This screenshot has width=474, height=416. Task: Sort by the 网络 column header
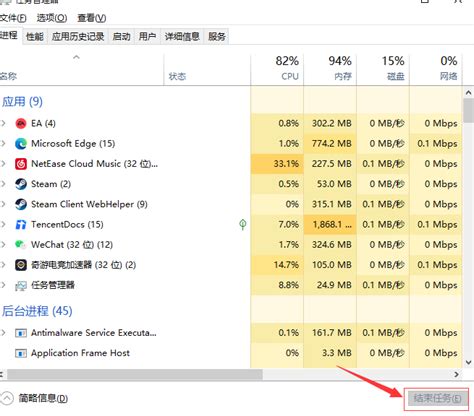coord(436,69)
